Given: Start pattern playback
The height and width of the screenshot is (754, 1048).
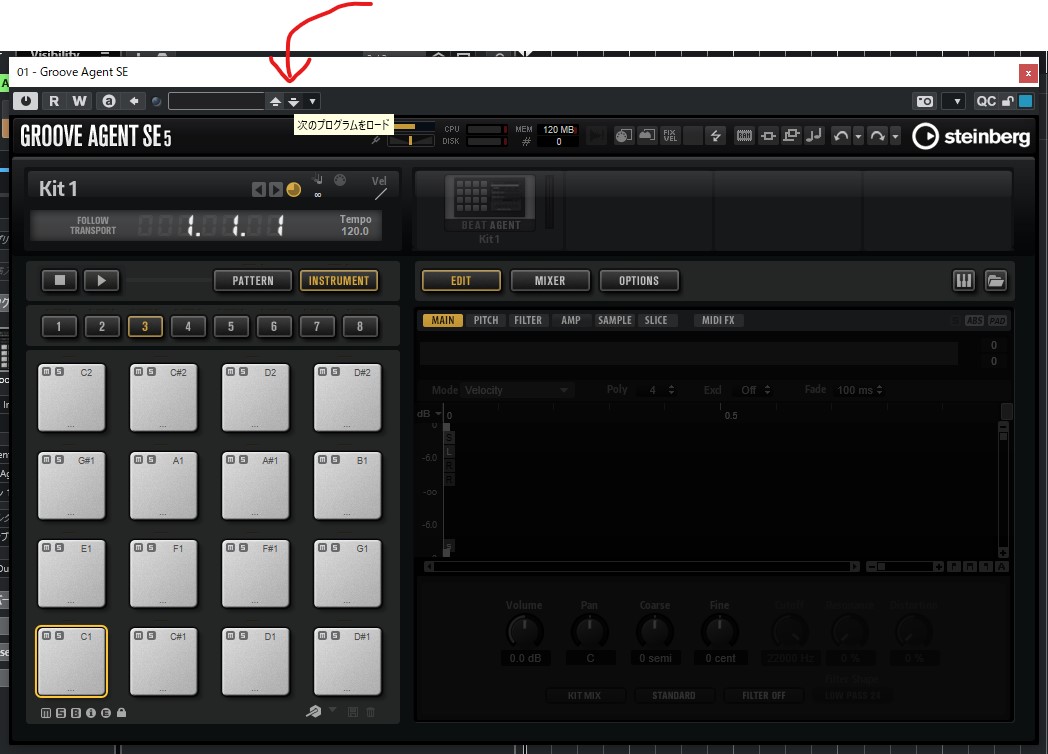Looking at the screenshot, I should pyautogui.click(x=102, y=281).
